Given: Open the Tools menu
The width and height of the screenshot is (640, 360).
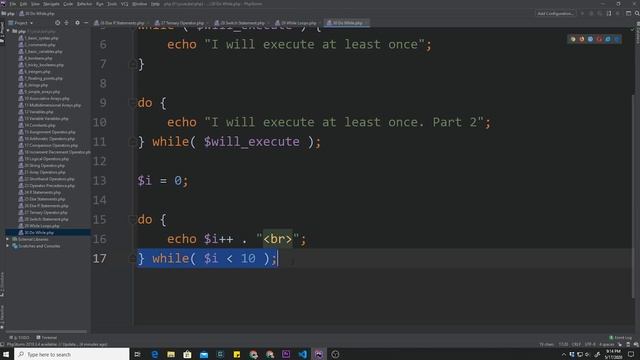Looking at the screenshot, I should (112, 4).
